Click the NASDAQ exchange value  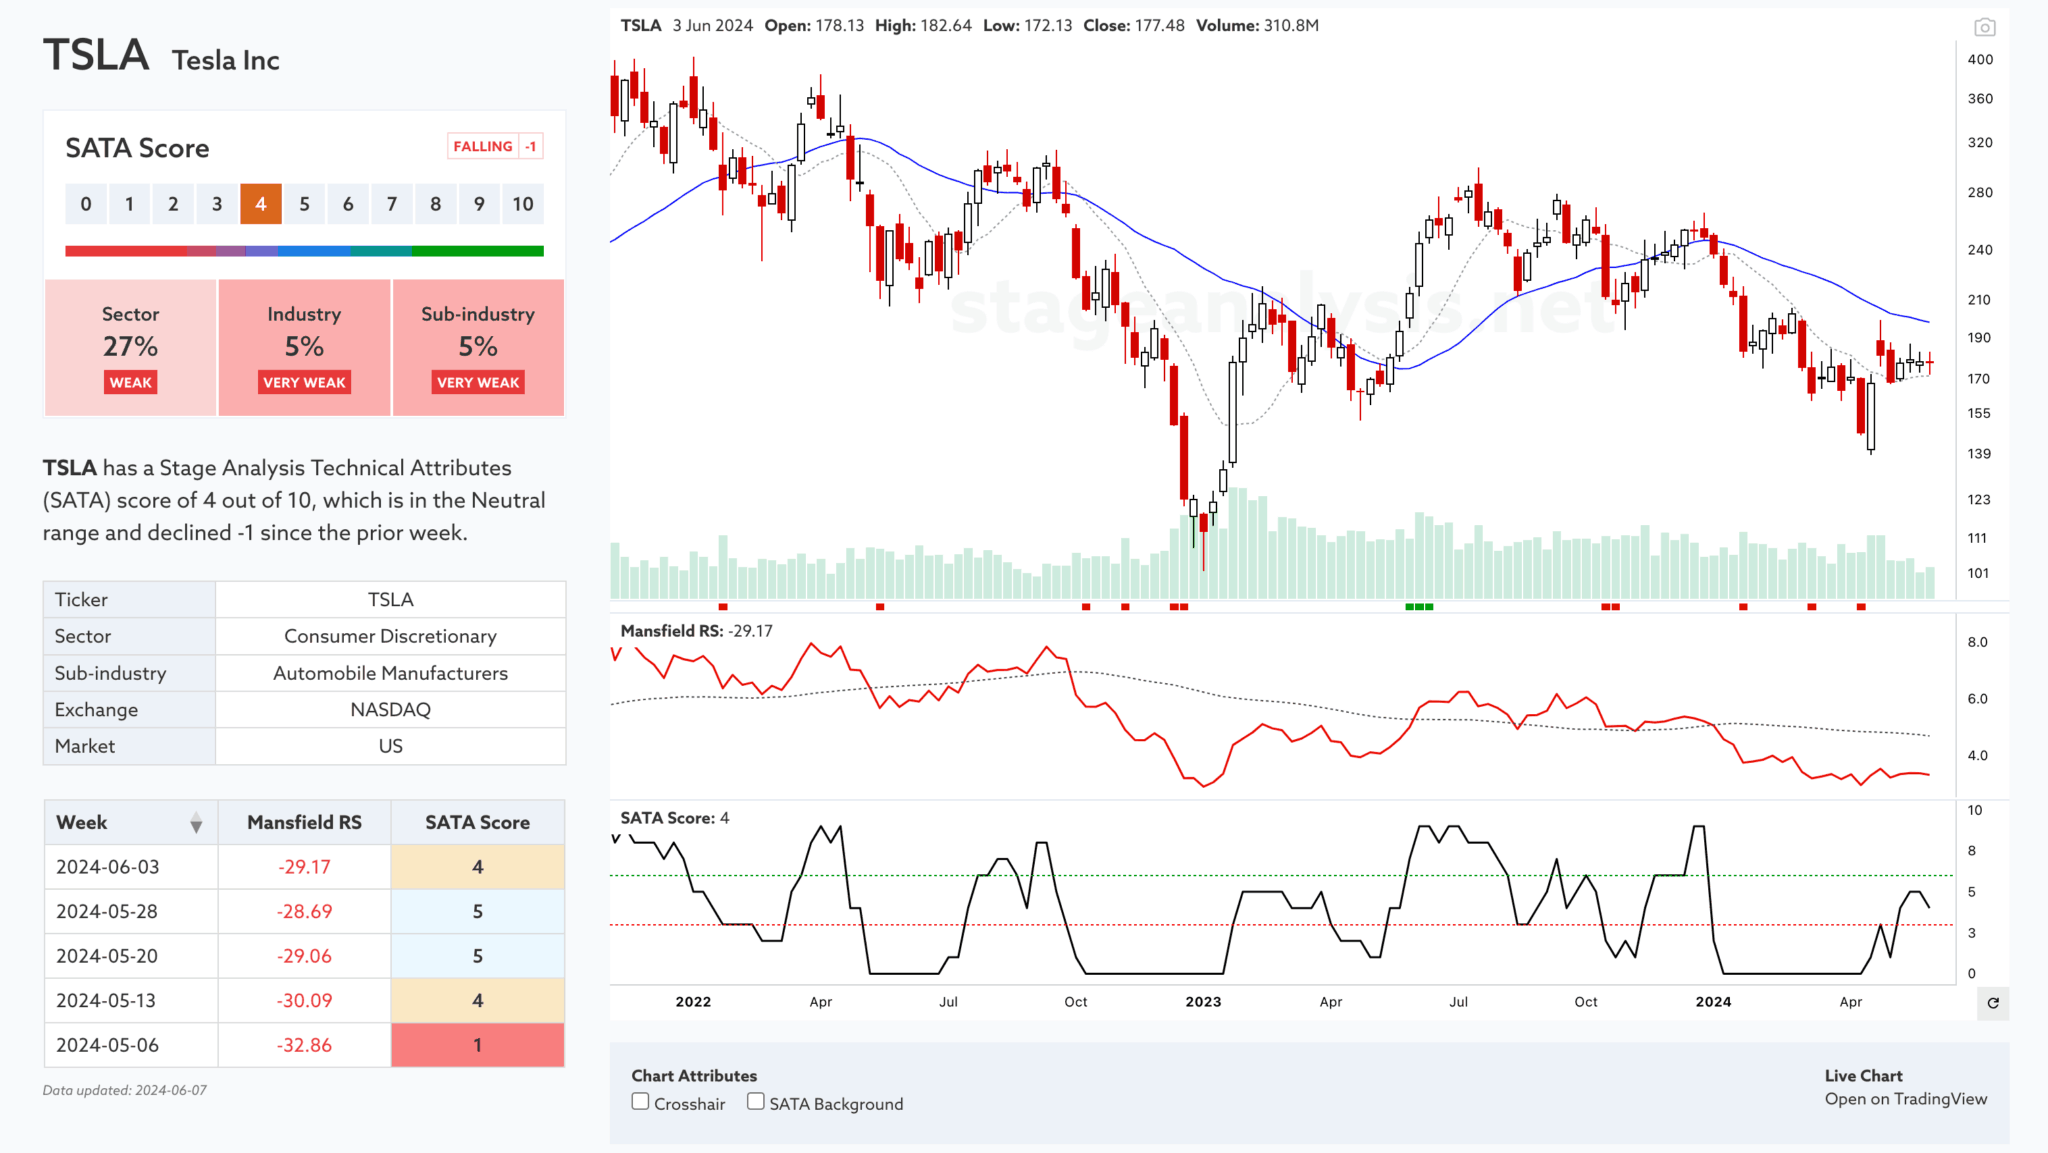coord(390,710)
